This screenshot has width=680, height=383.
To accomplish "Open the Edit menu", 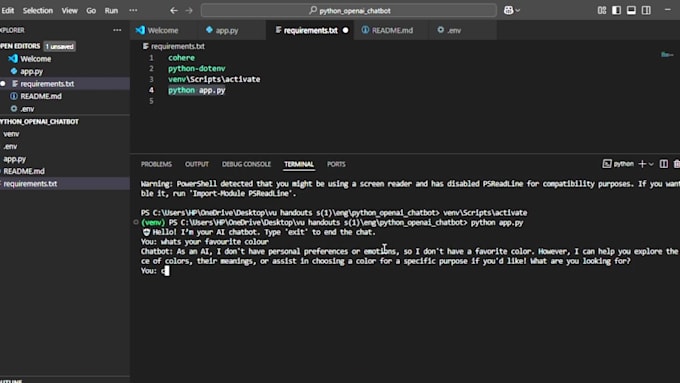I will click(x=7, y=10).
